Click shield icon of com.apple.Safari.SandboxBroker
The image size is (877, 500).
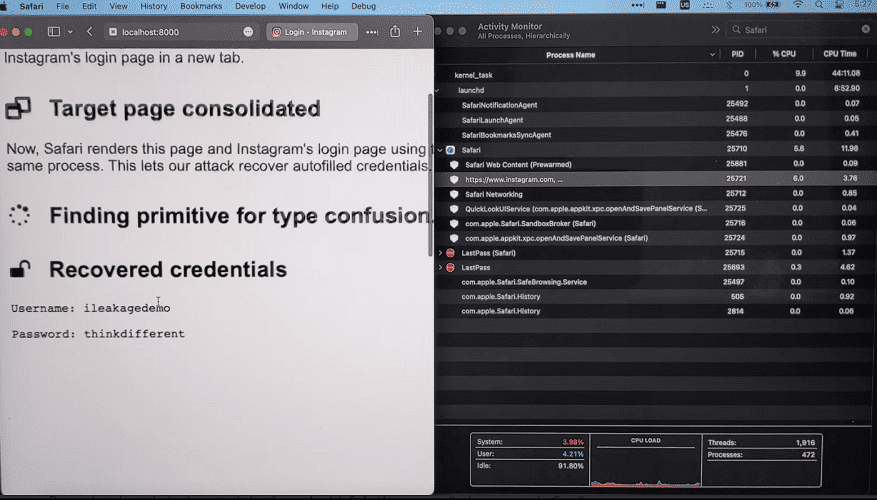454,223
